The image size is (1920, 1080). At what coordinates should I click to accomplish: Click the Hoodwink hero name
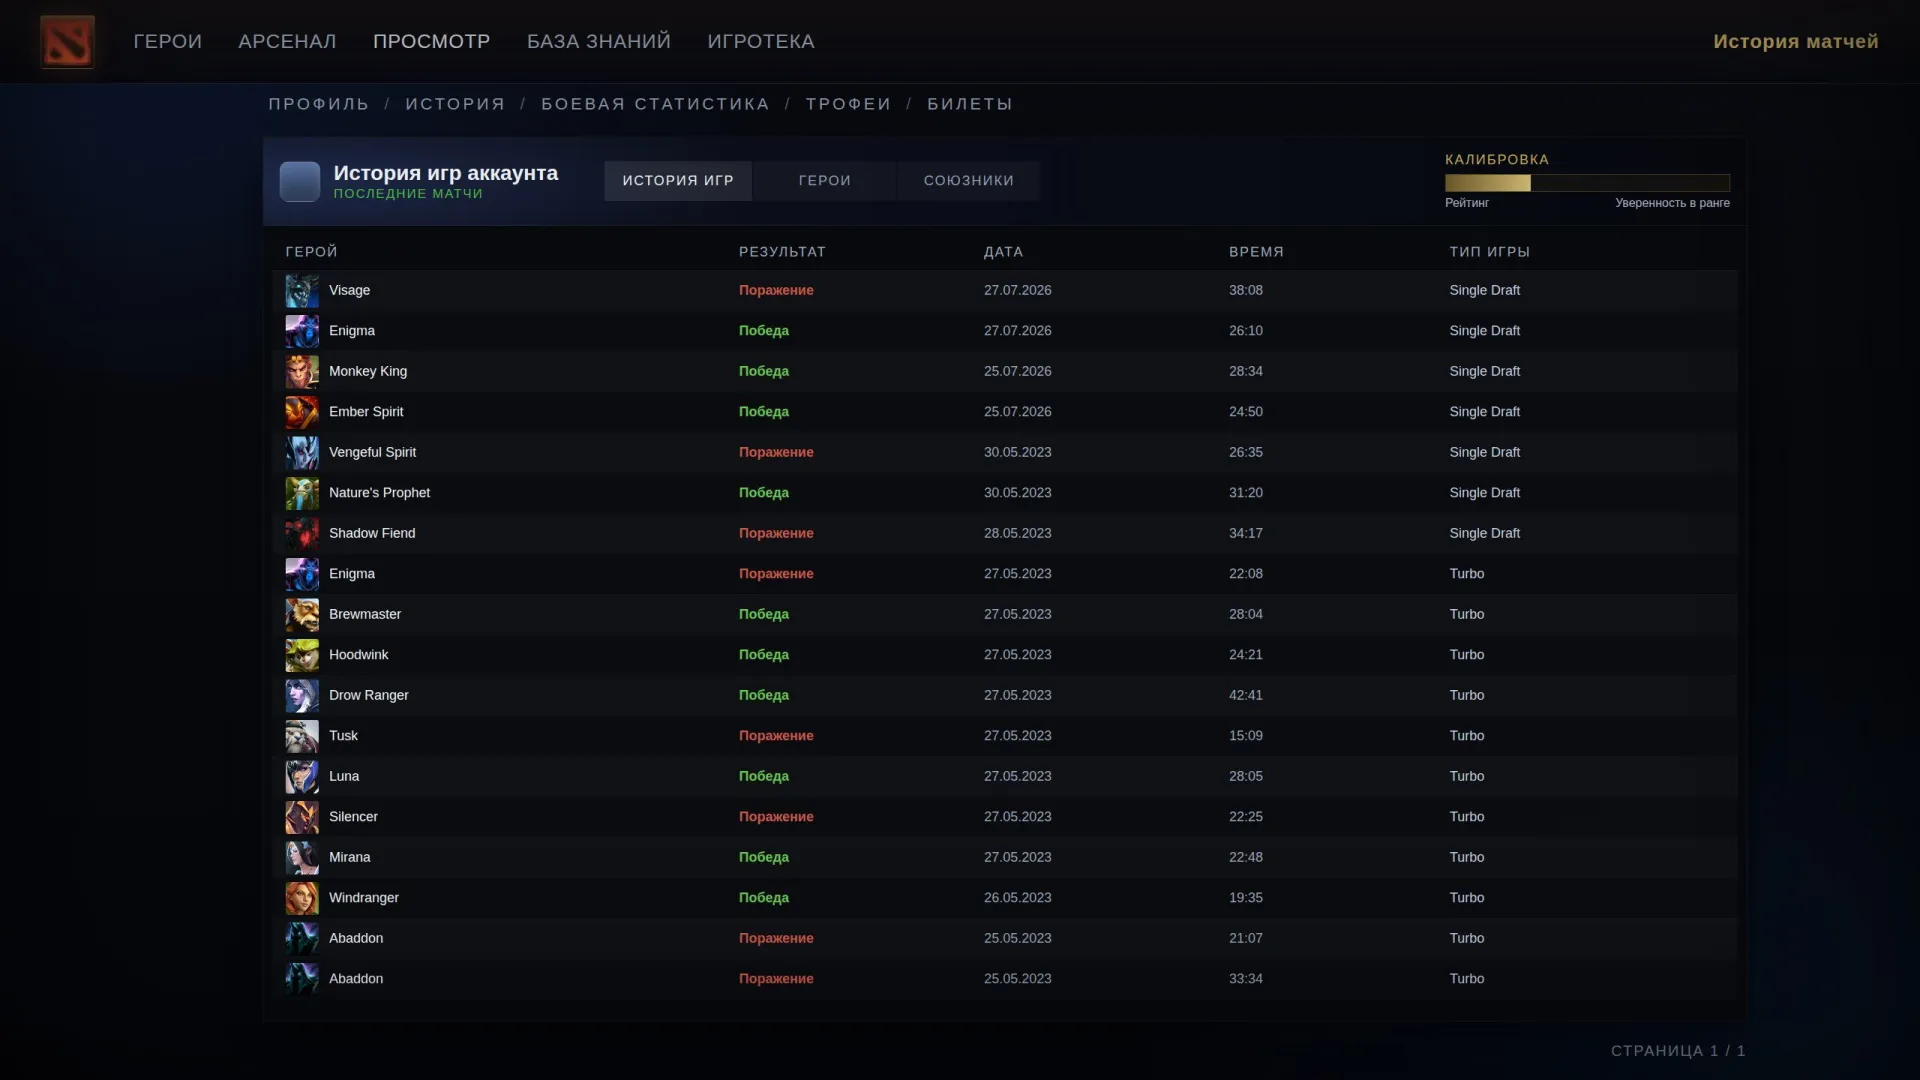coord(359,655)
